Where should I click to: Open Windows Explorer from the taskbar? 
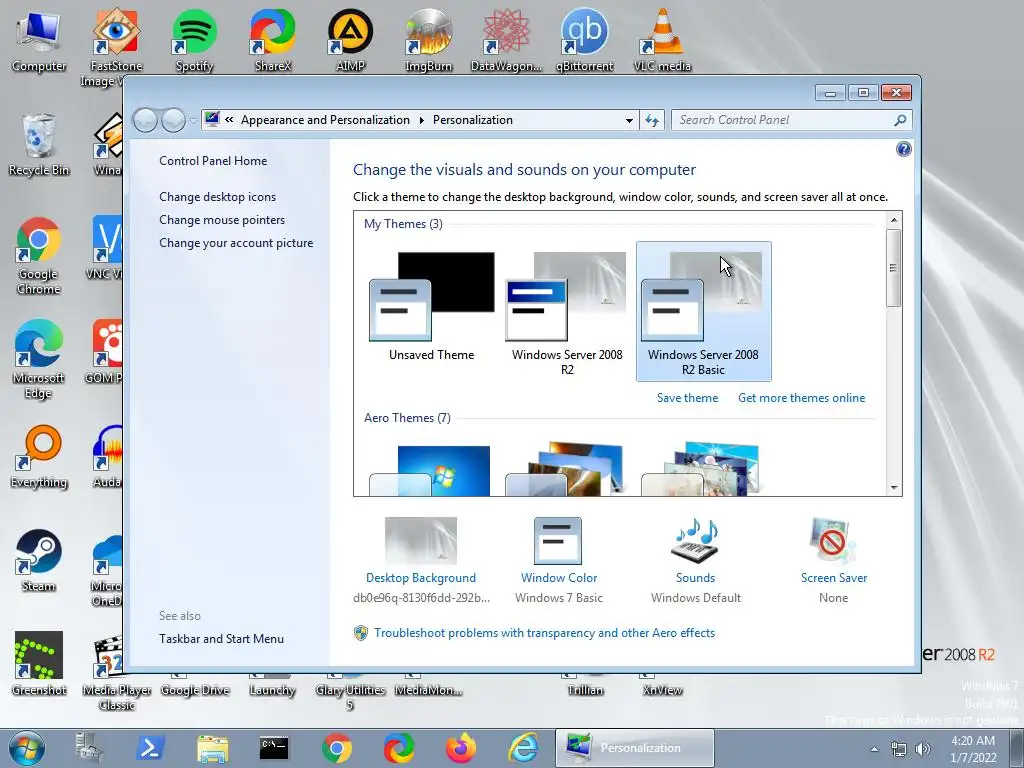pyautogui.click(x=212, y=748)
